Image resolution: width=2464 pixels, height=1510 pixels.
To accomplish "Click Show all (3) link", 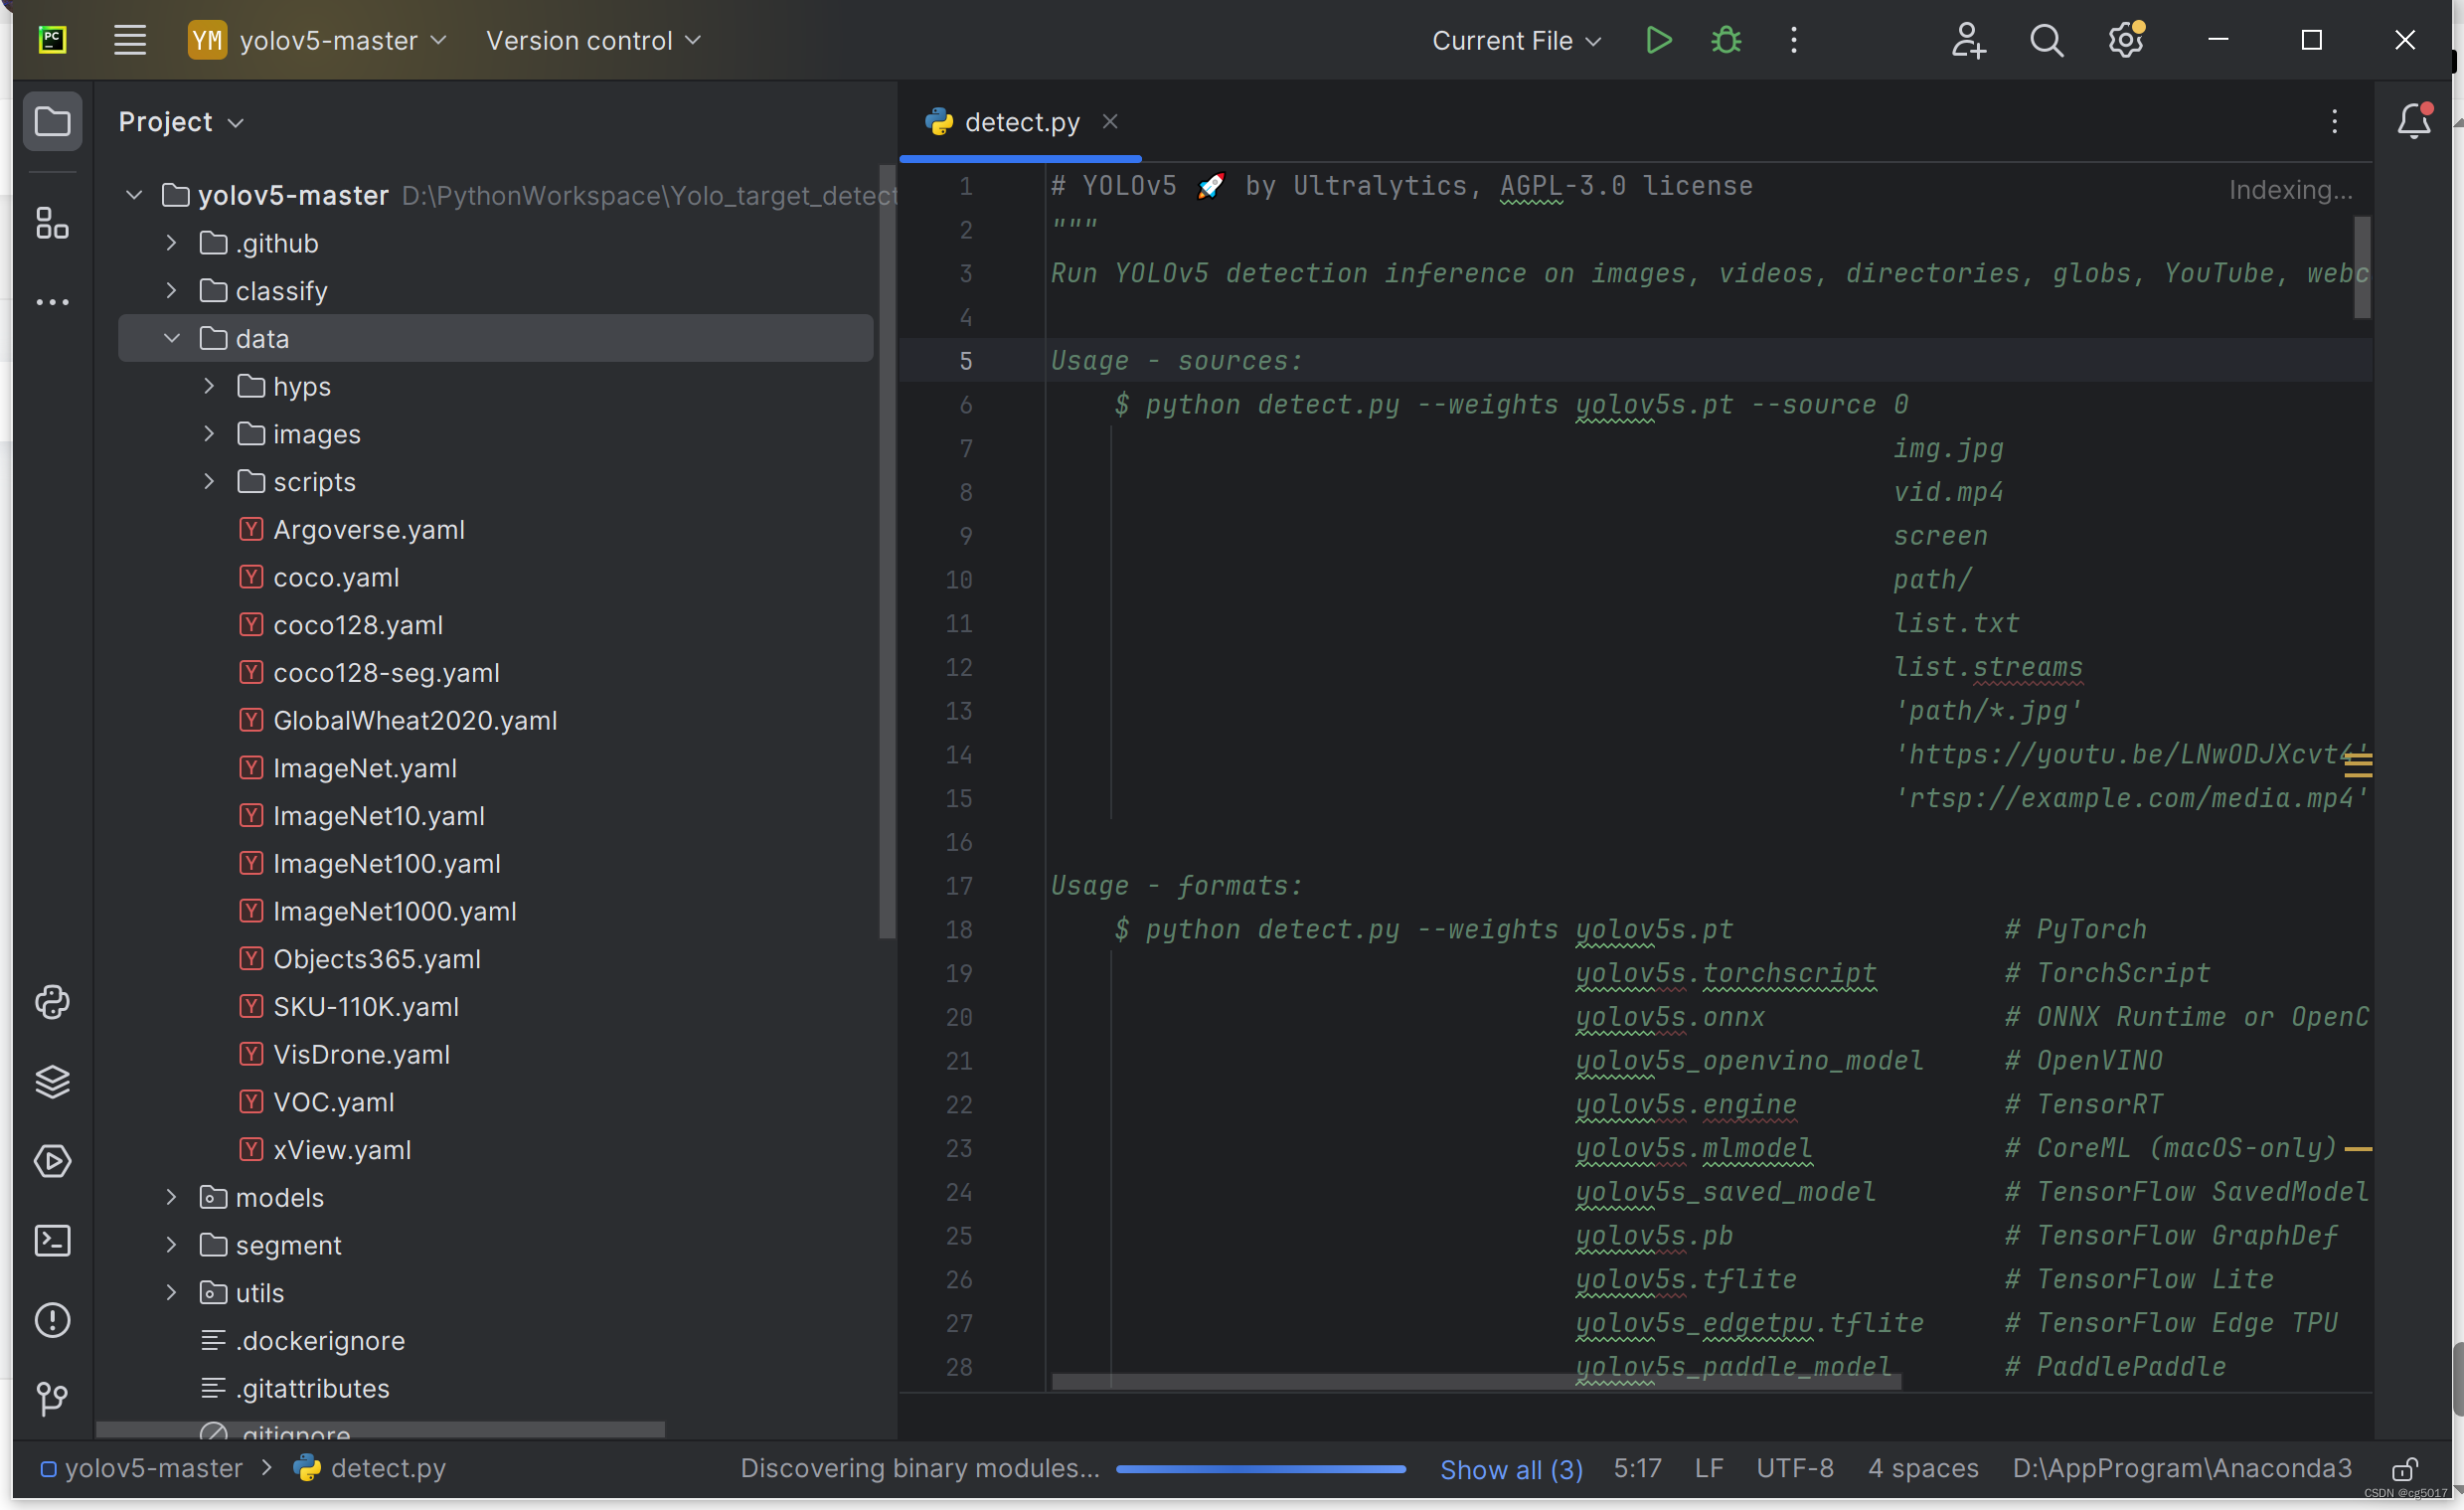I will (x=1511, y=1469).
